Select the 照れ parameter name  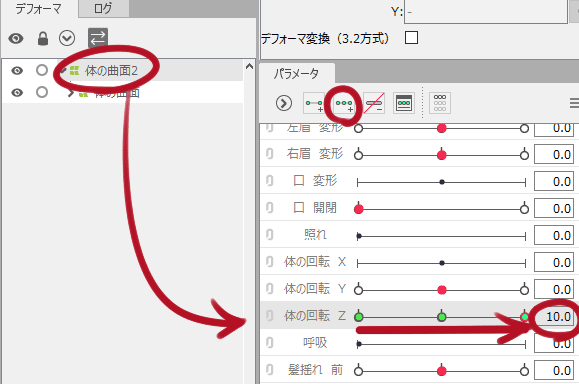click(315, 235)
